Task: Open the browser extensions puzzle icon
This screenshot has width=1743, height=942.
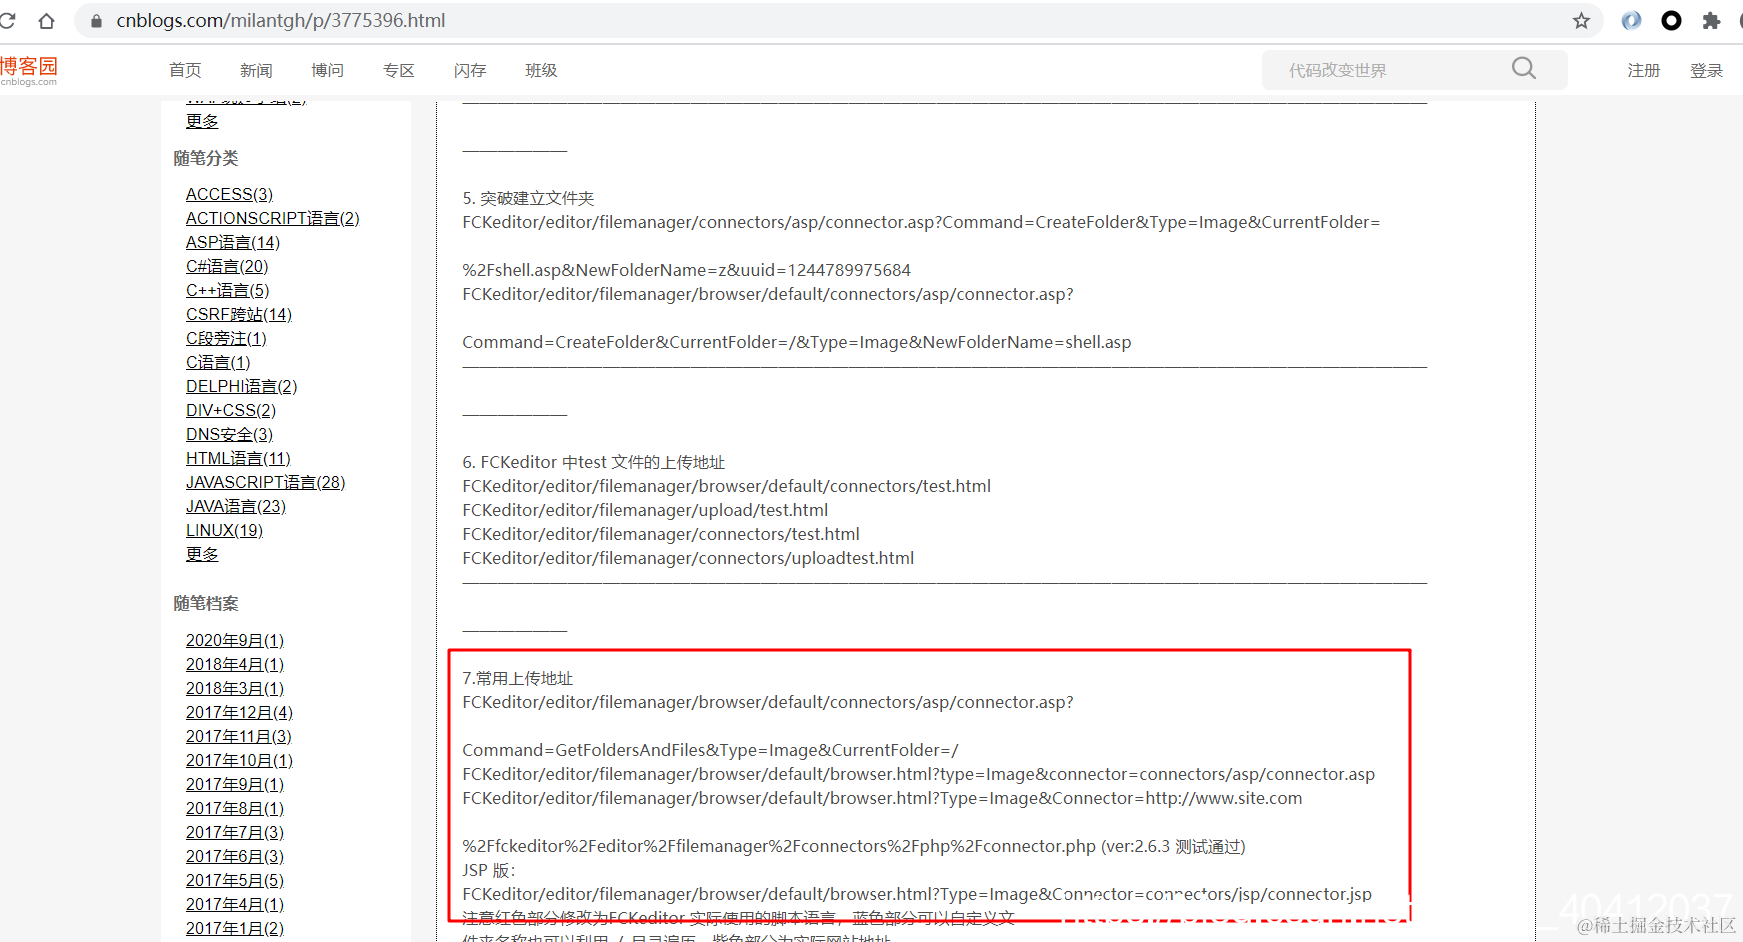Action: point(1711,20)
